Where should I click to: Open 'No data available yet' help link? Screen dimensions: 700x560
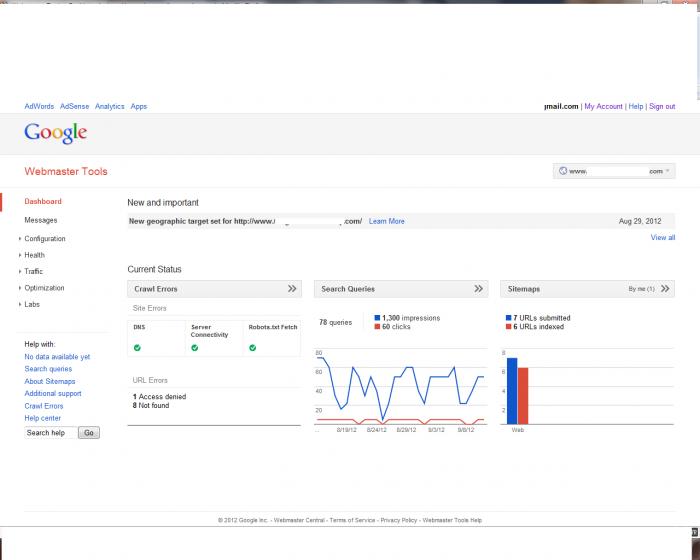pyautogui.click(x=57, y=357)
